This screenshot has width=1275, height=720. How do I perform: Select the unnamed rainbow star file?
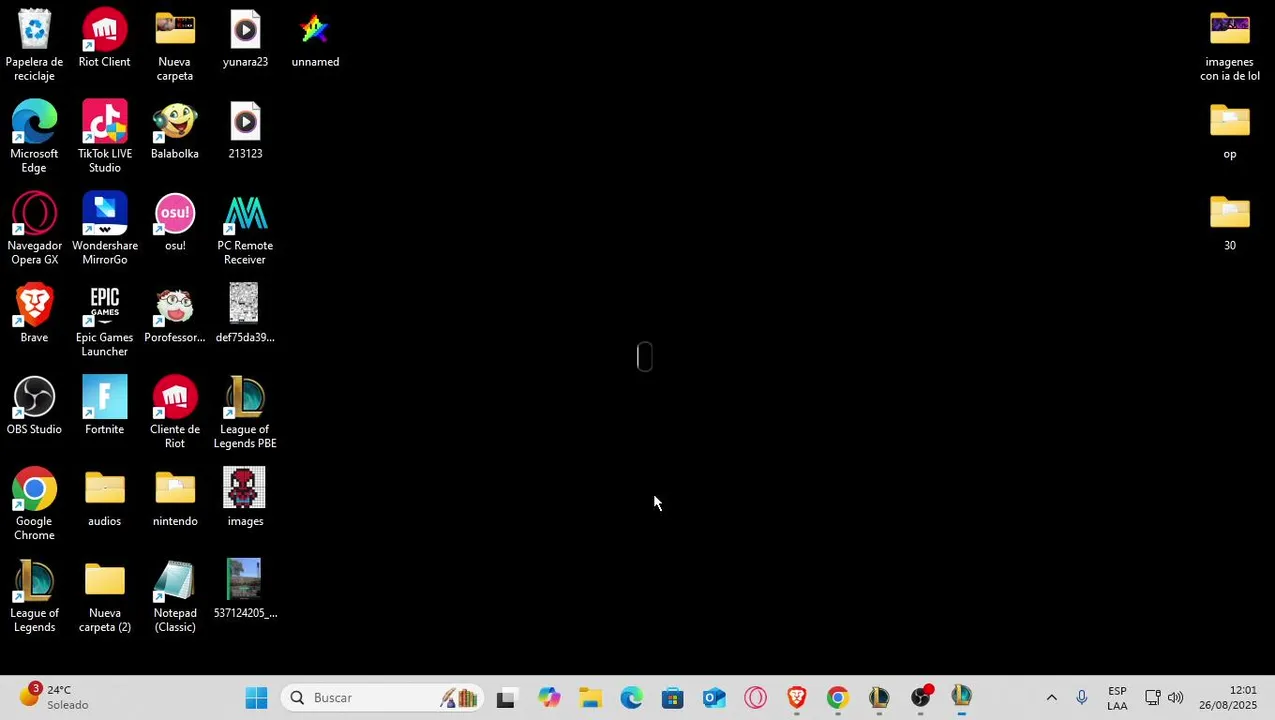pyautogui.click(x=315, y=38)
